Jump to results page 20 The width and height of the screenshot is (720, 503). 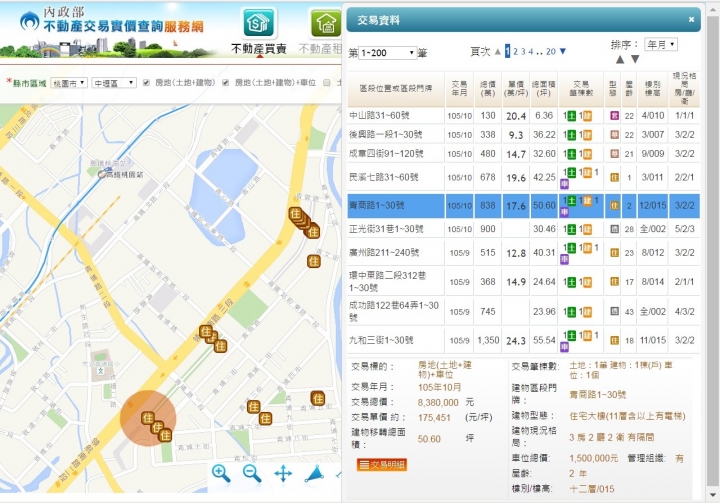(x=551, y=51)
